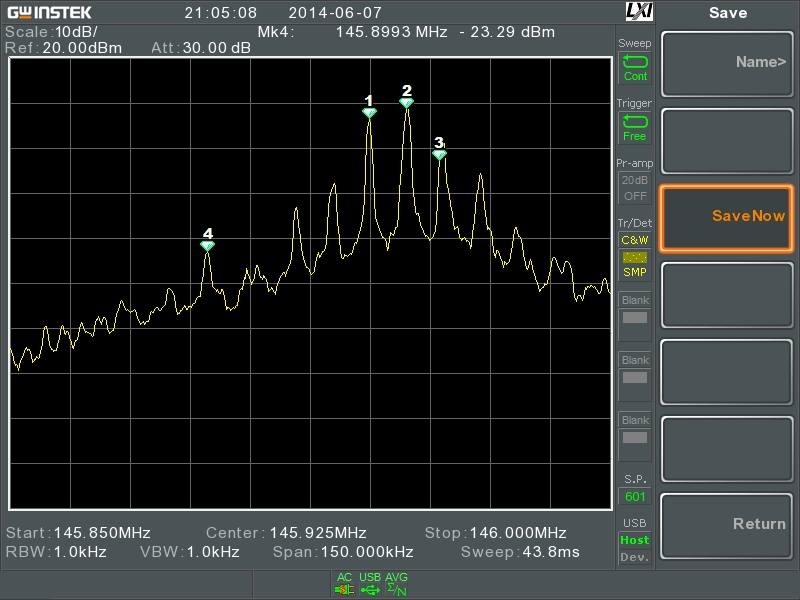800x600 pixels.
Task: Click the USB Host indicator
Action: pos(635,540)
